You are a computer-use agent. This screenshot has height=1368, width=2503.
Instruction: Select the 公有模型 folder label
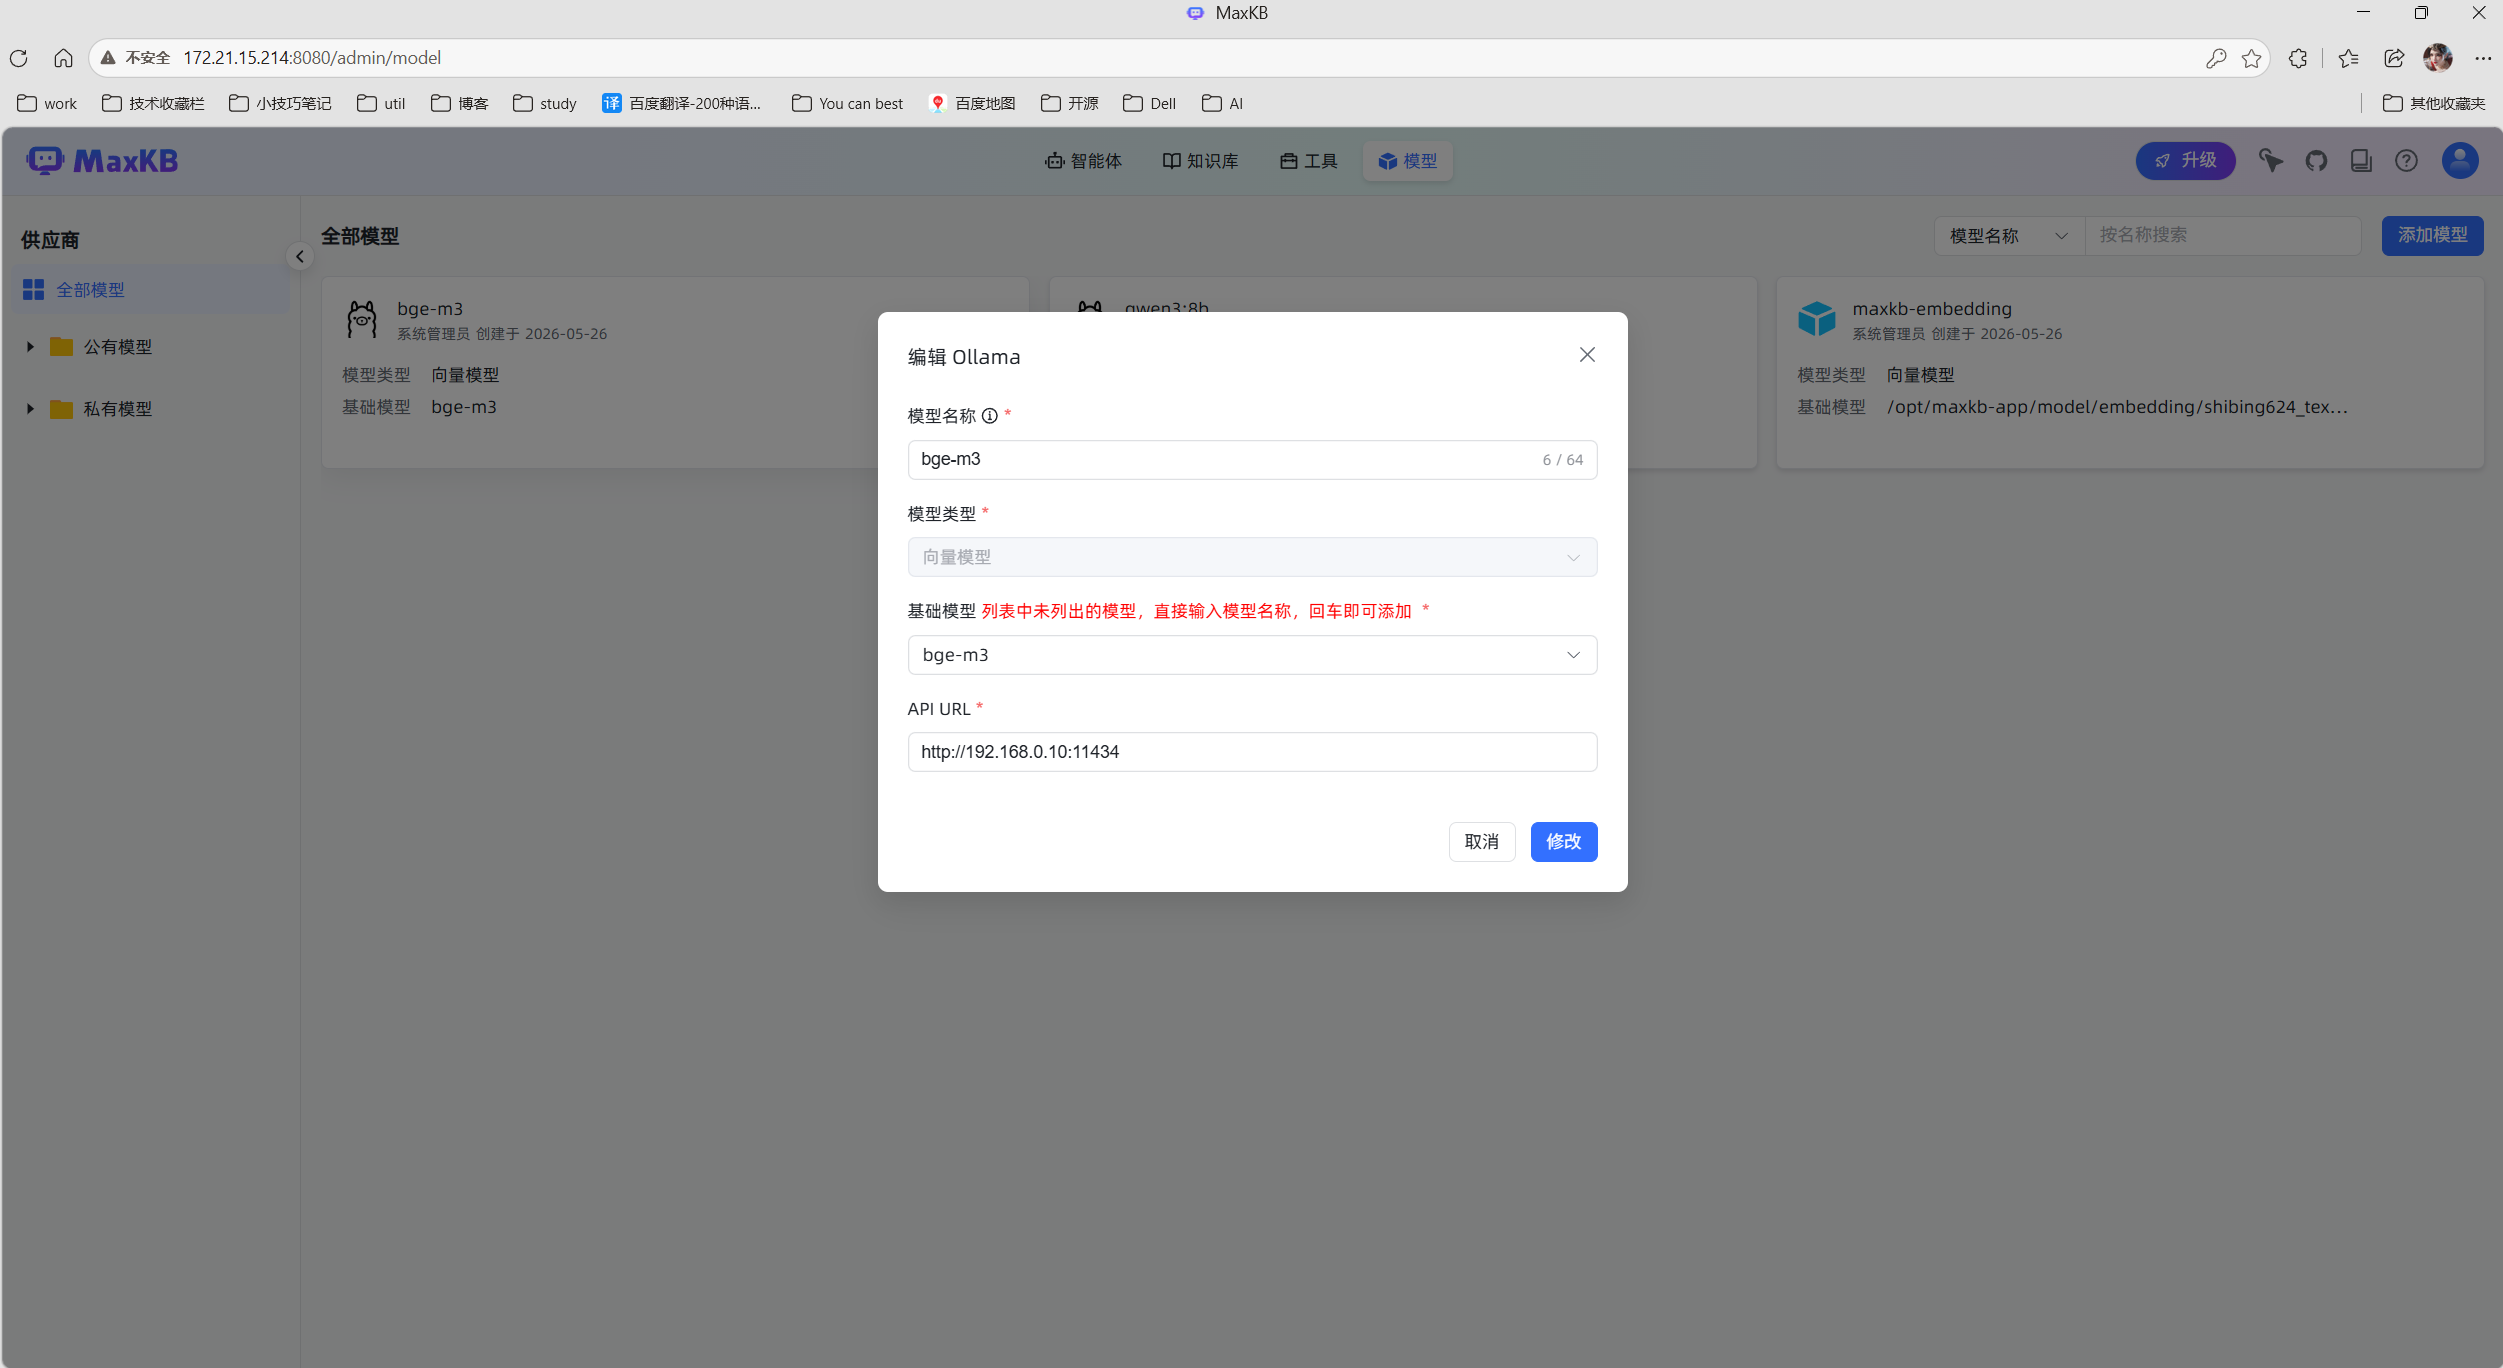(117, 347)
